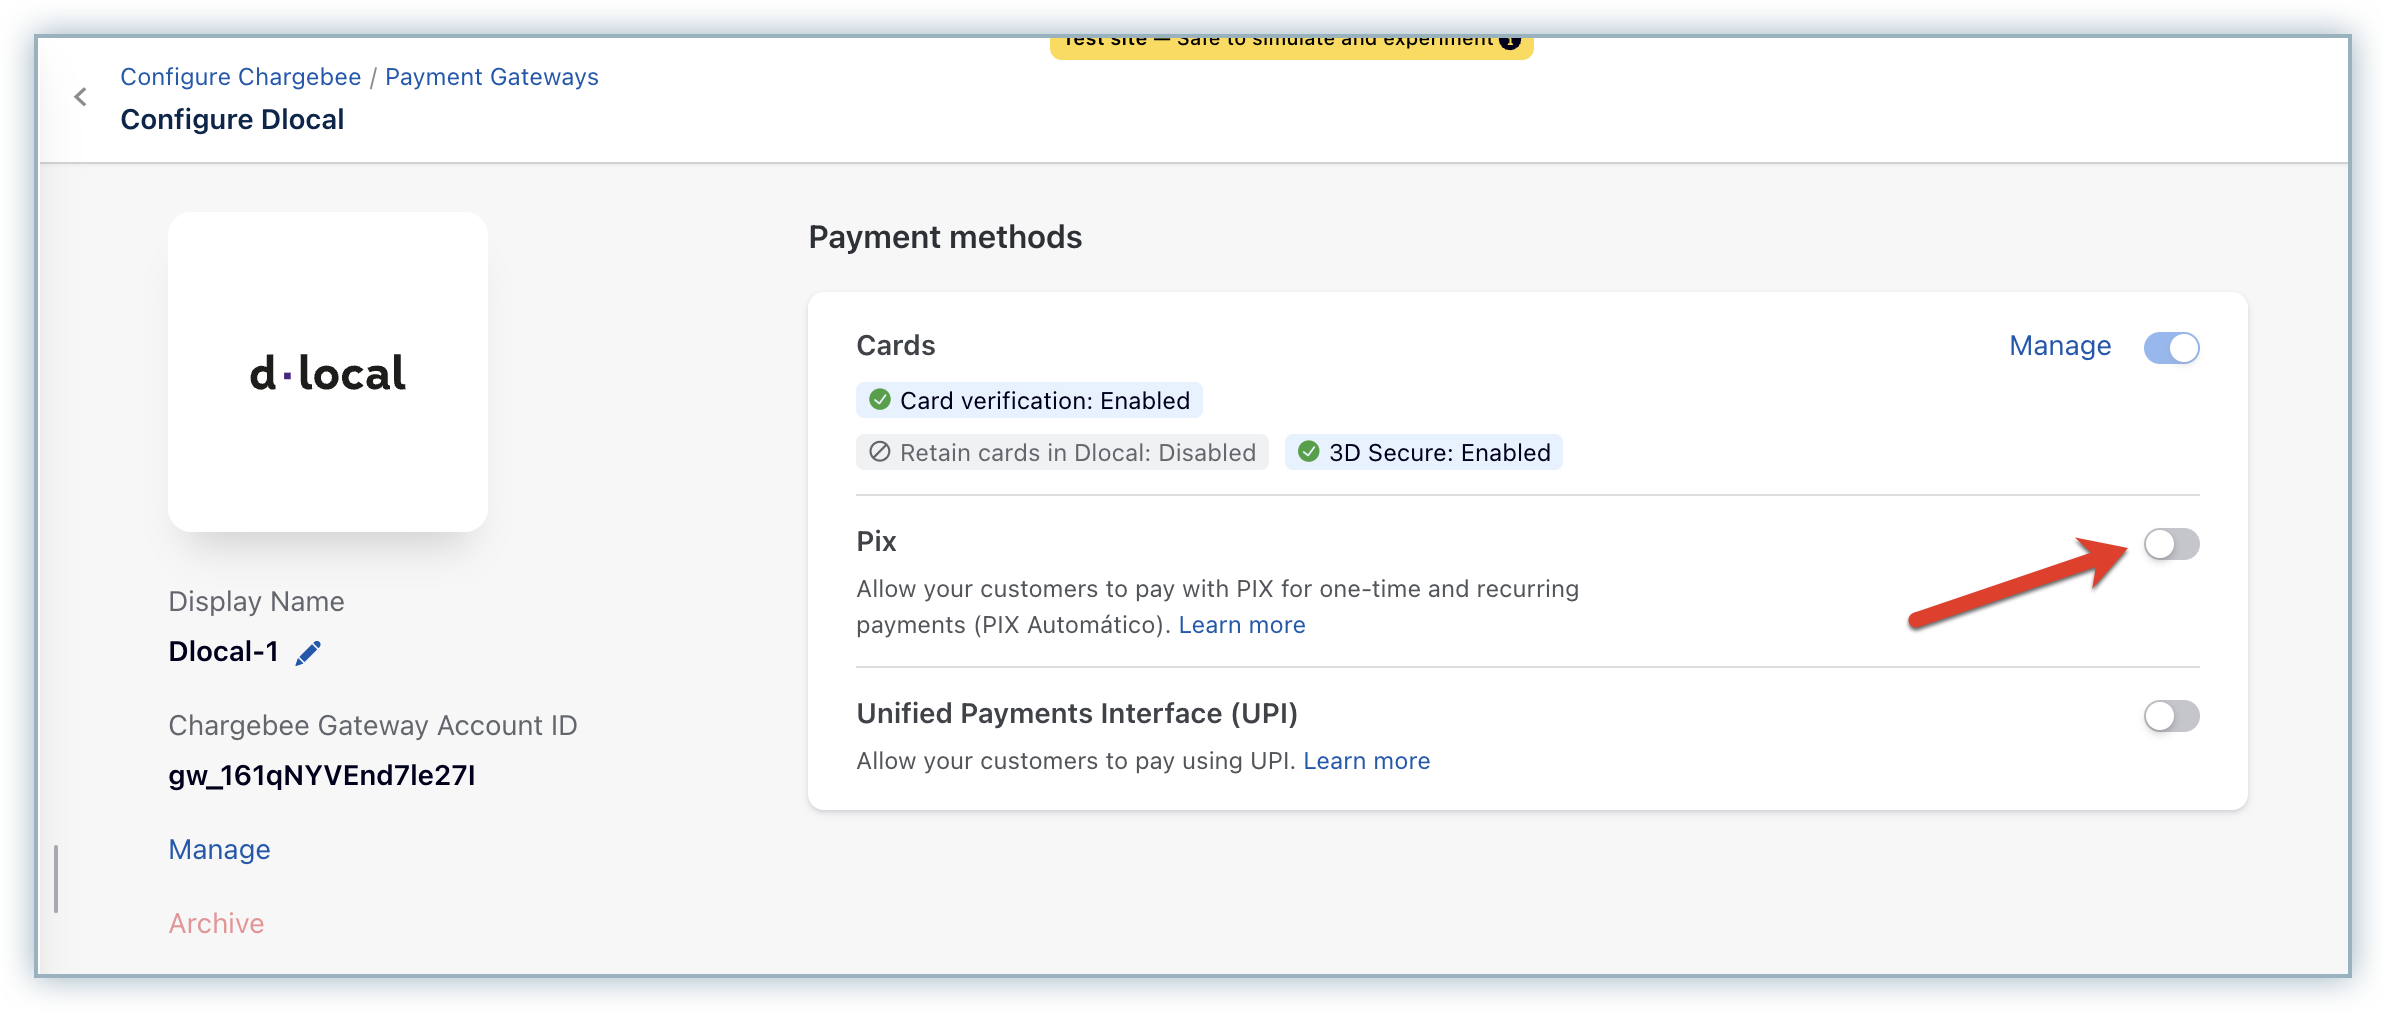Open Learn more link for Pix
Image resolution: width=2386 pixels, height=1012 pixels.
coord(1242,625)
